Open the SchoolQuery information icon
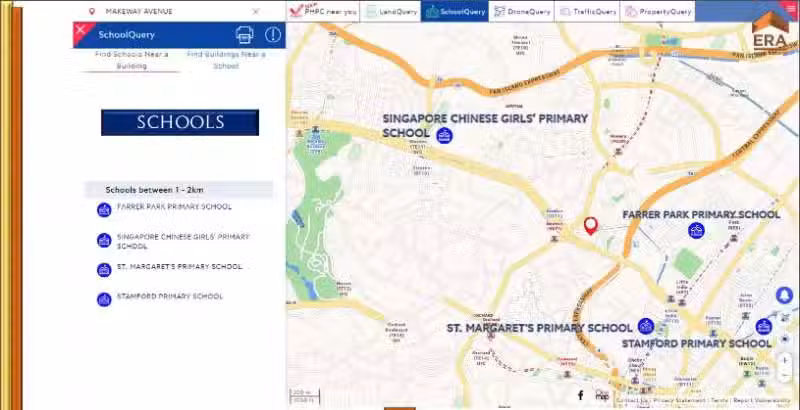The image size is (800, 410). (273, 35)
